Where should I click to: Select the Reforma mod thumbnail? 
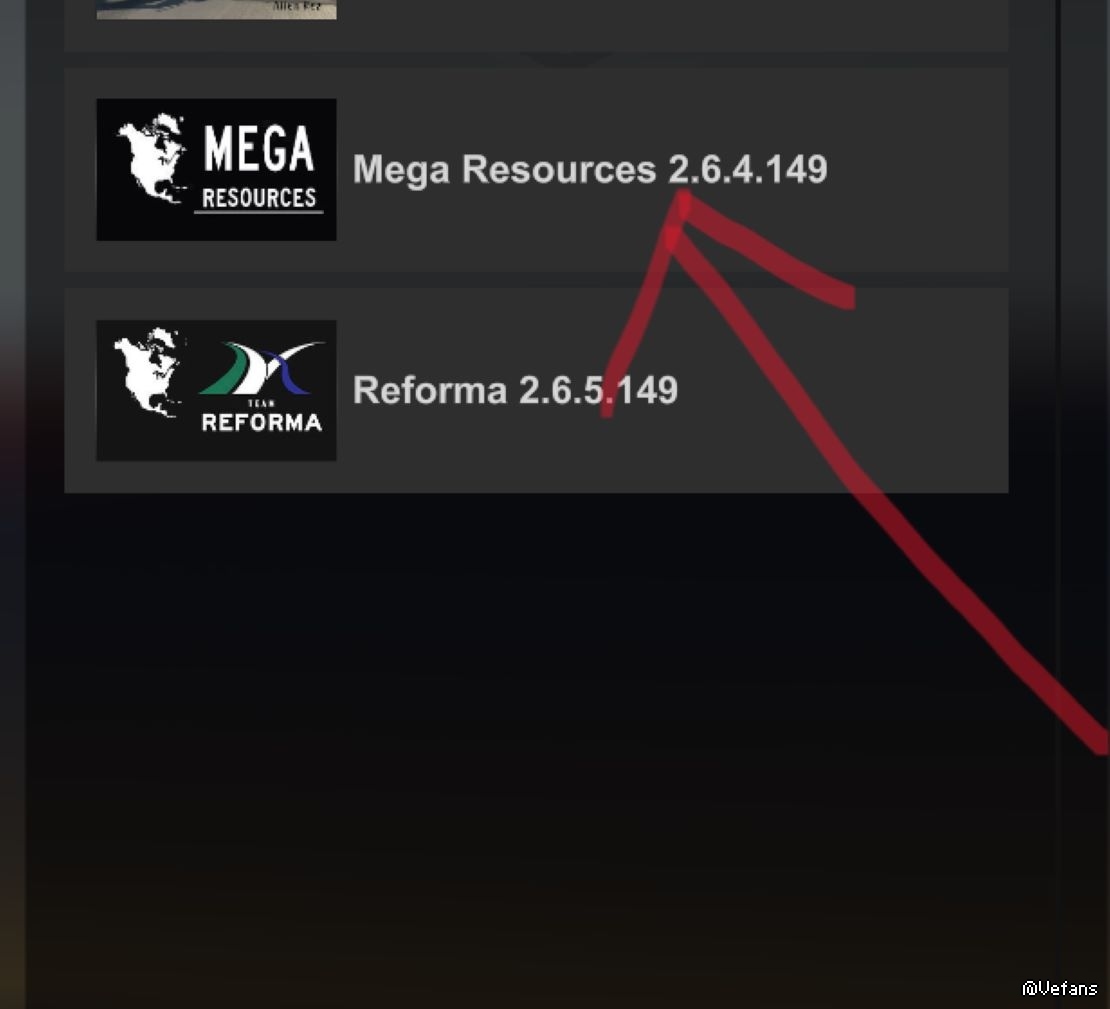point(216,390)
